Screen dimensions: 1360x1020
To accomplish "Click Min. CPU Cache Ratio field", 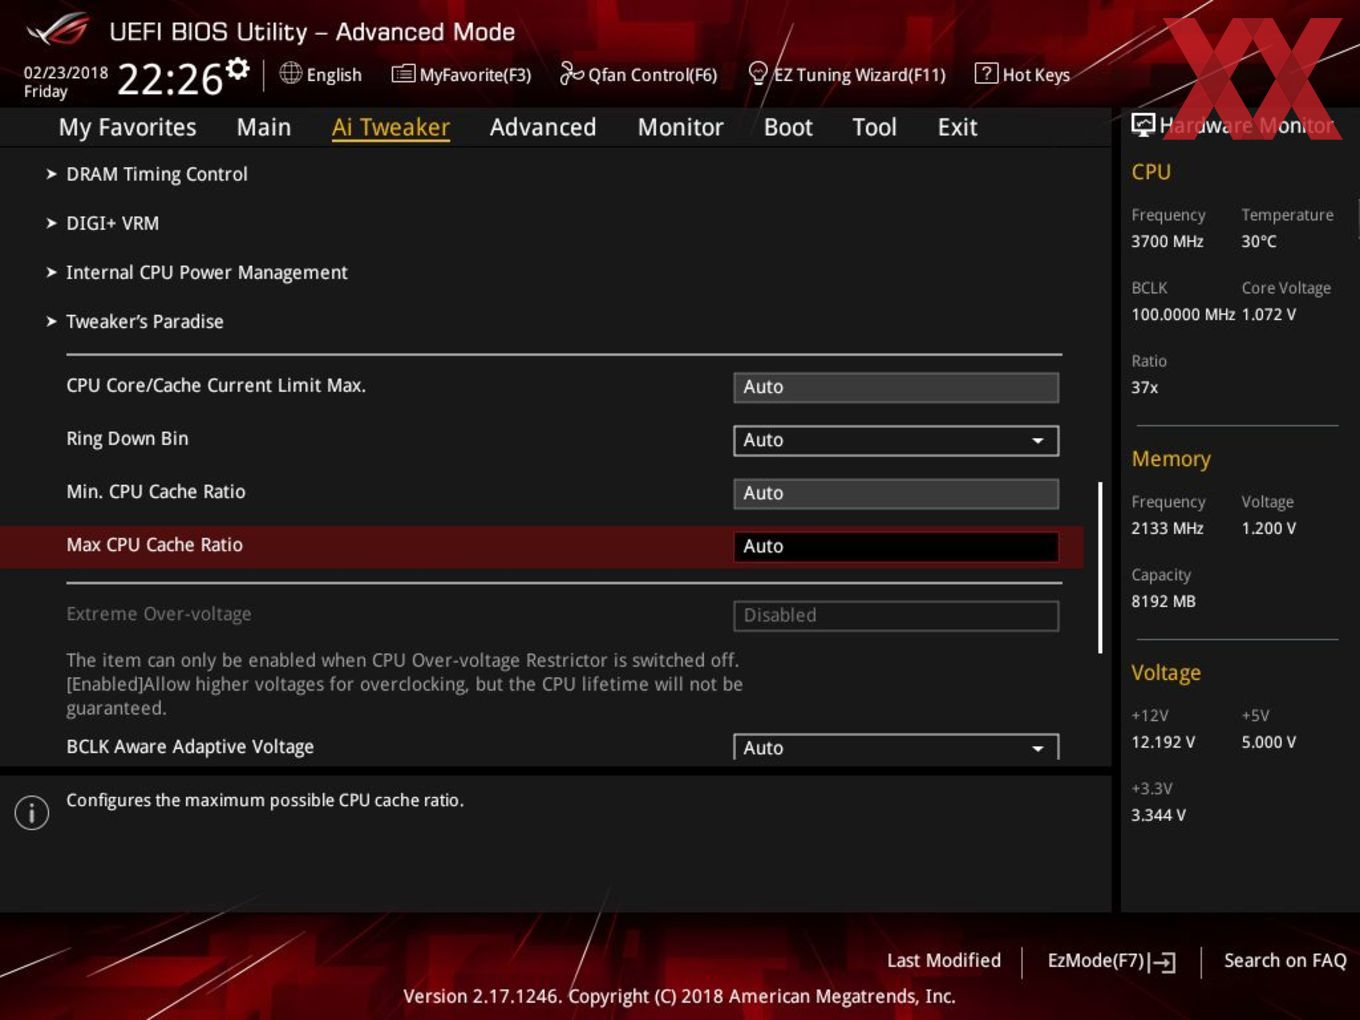I will click(896, 493).
